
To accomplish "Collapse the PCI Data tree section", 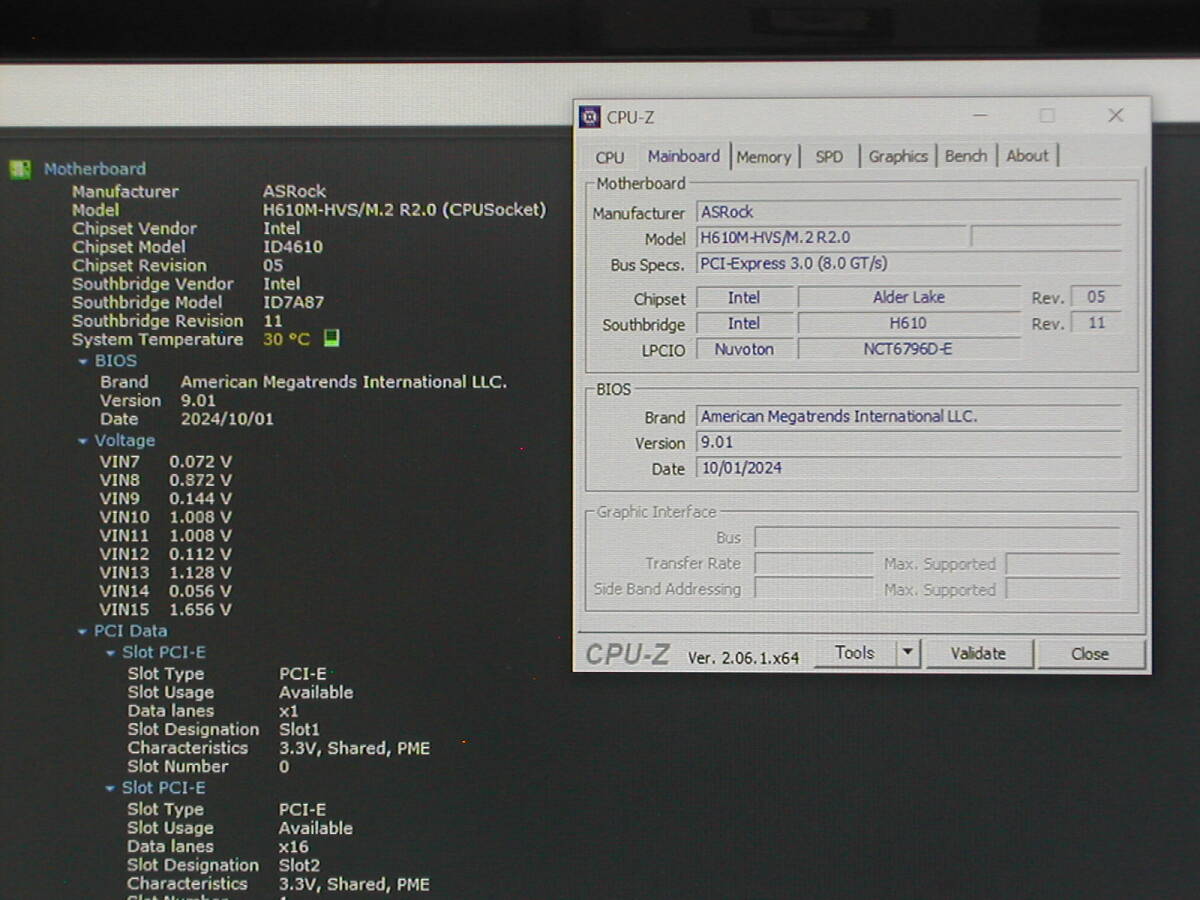I will tap(83, 631).
